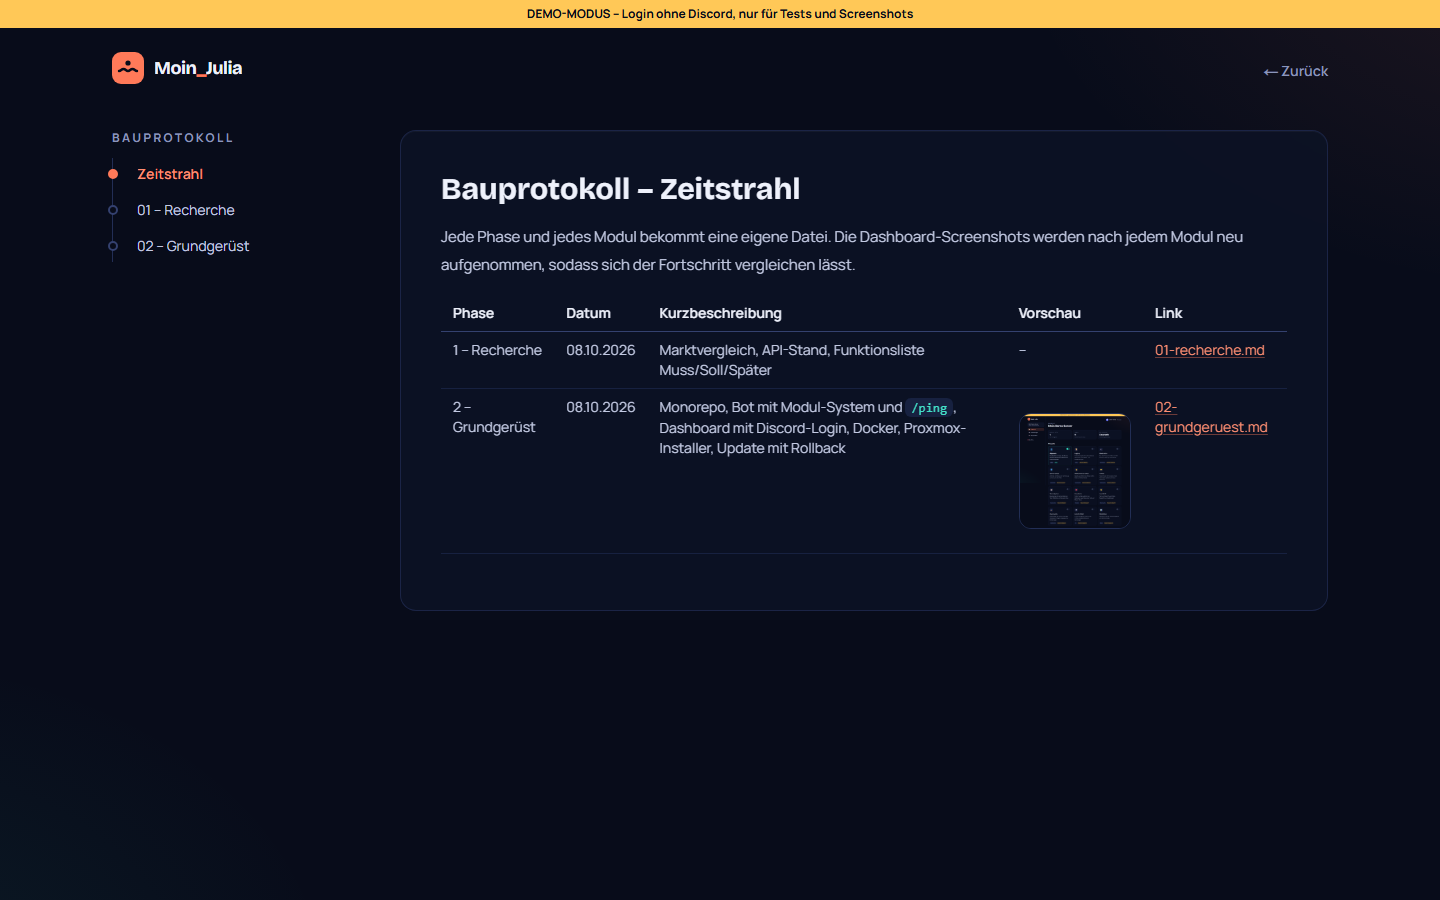
Task: Open the Moin_Julia home title
Action: 198,68
